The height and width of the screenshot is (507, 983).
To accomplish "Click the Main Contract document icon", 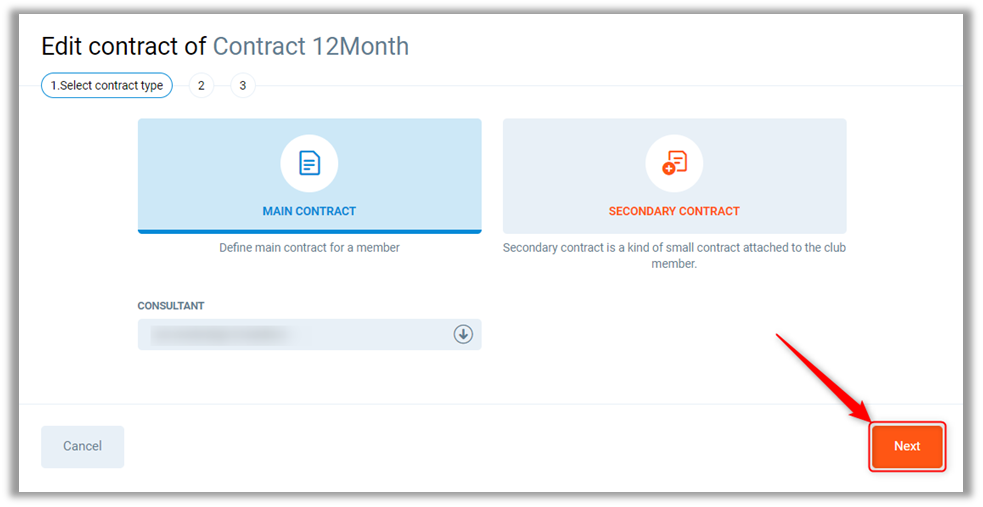I will click(309, 163).
